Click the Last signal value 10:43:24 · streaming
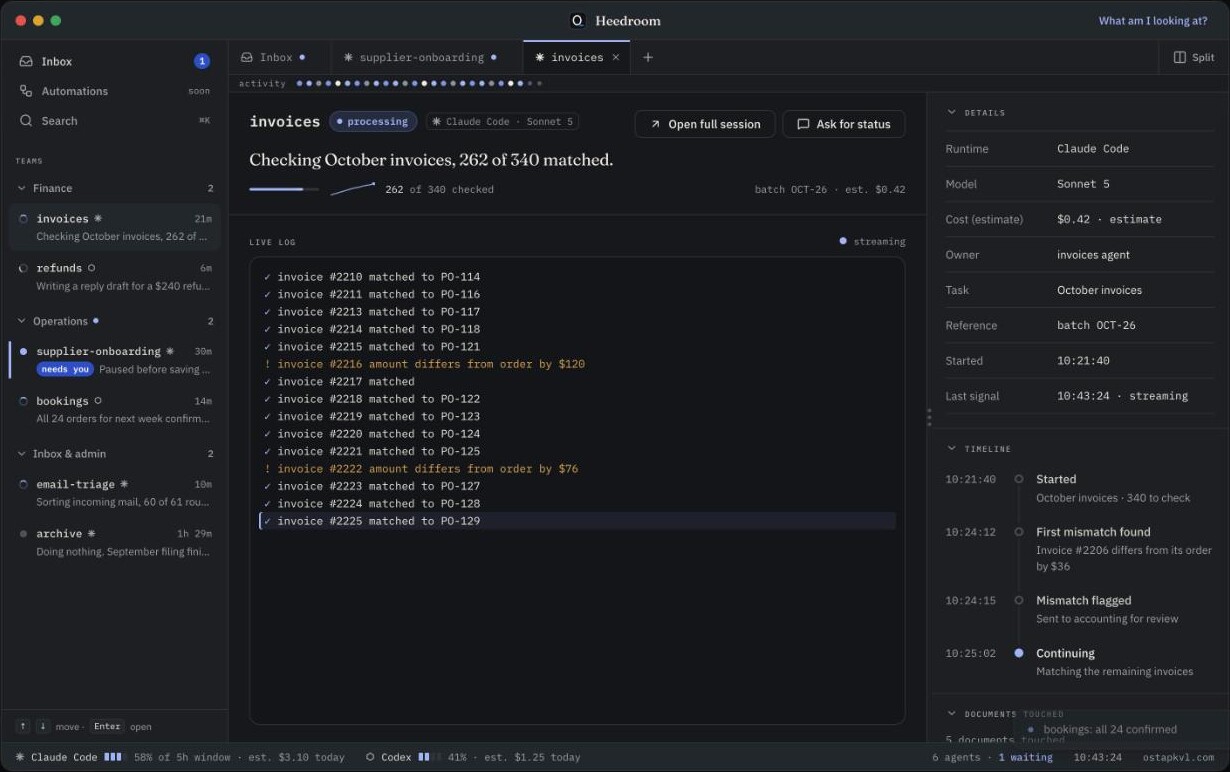Viewport: 1230px width, 772px height. click(x=1122, y=396)
